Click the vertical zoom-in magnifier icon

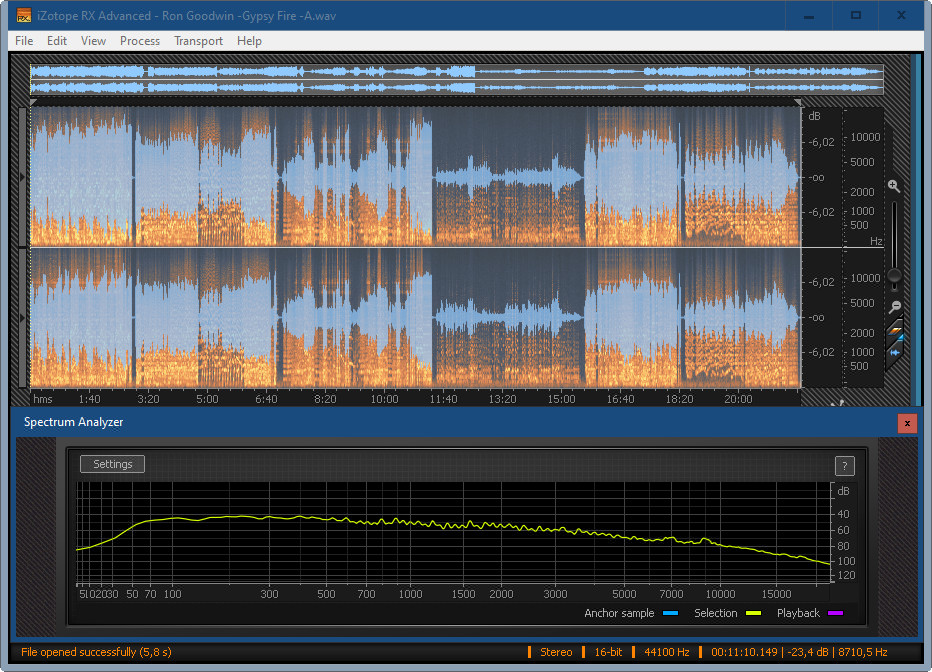point(893,187)
